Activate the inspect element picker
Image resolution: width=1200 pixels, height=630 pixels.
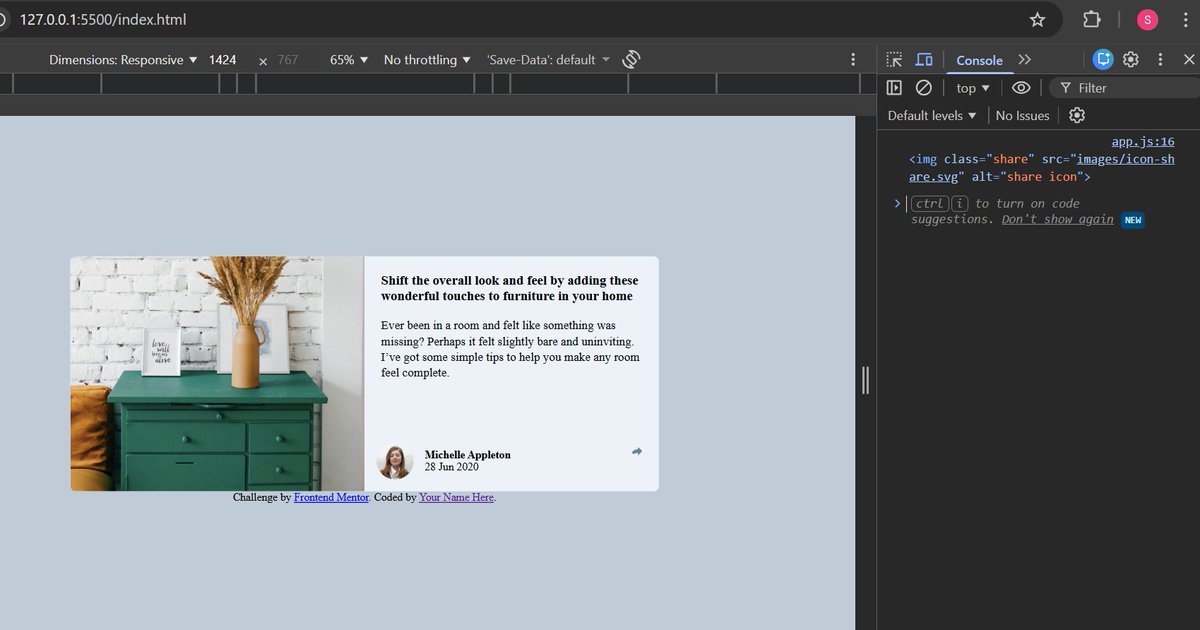(894, 60)
